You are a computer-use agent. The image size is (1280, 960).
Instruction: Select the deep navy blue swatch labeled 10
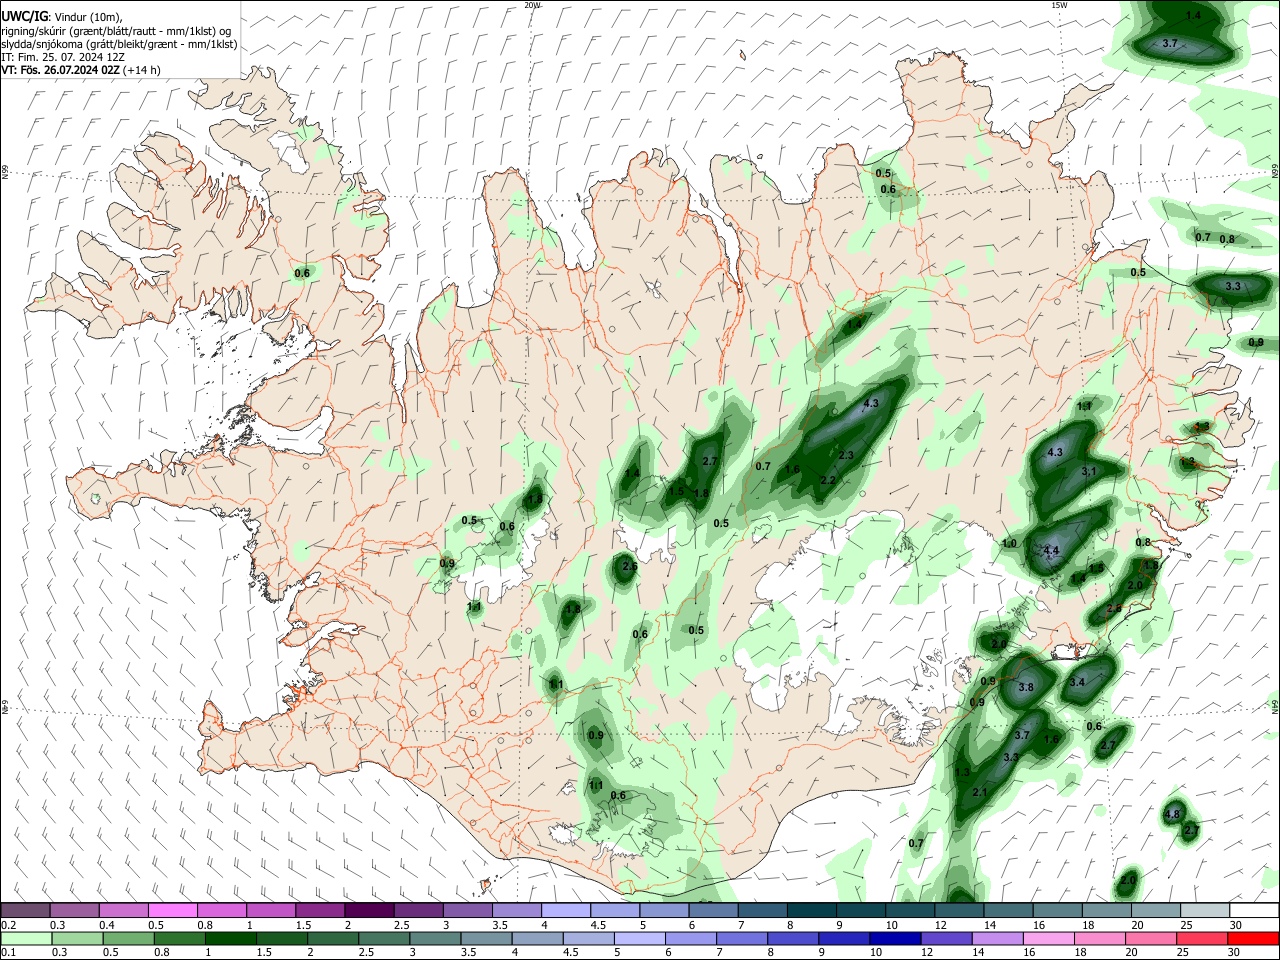894,938
